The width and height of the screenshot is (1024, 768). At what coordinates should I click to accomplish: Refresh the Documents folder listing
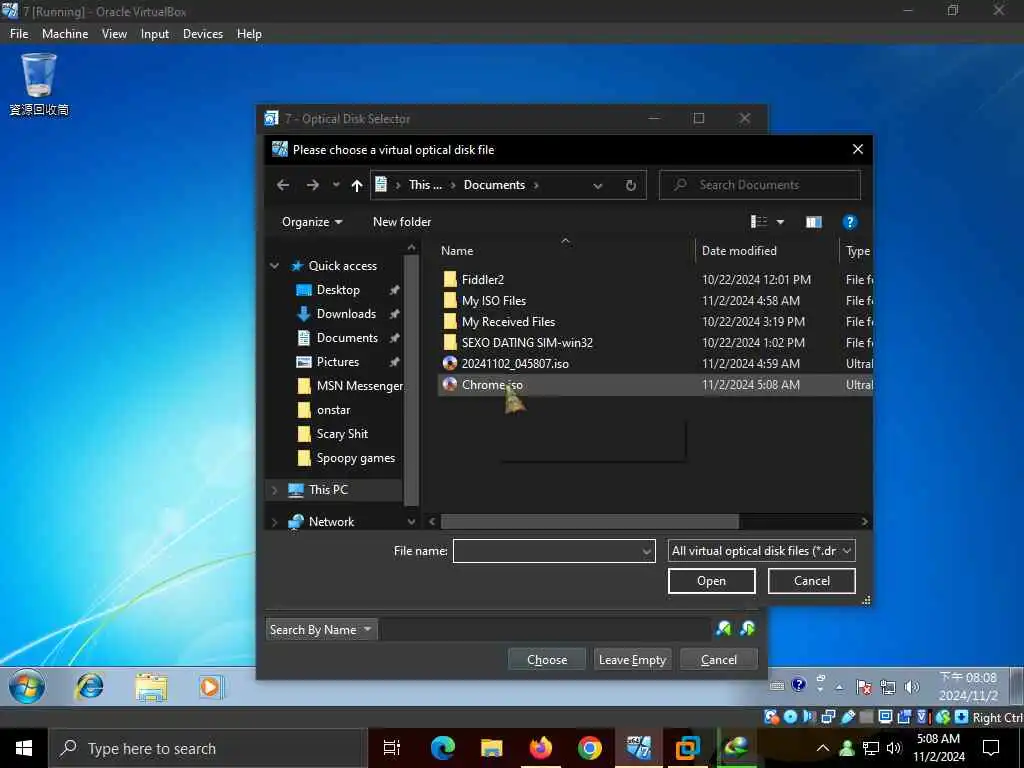tap(630, 185)
